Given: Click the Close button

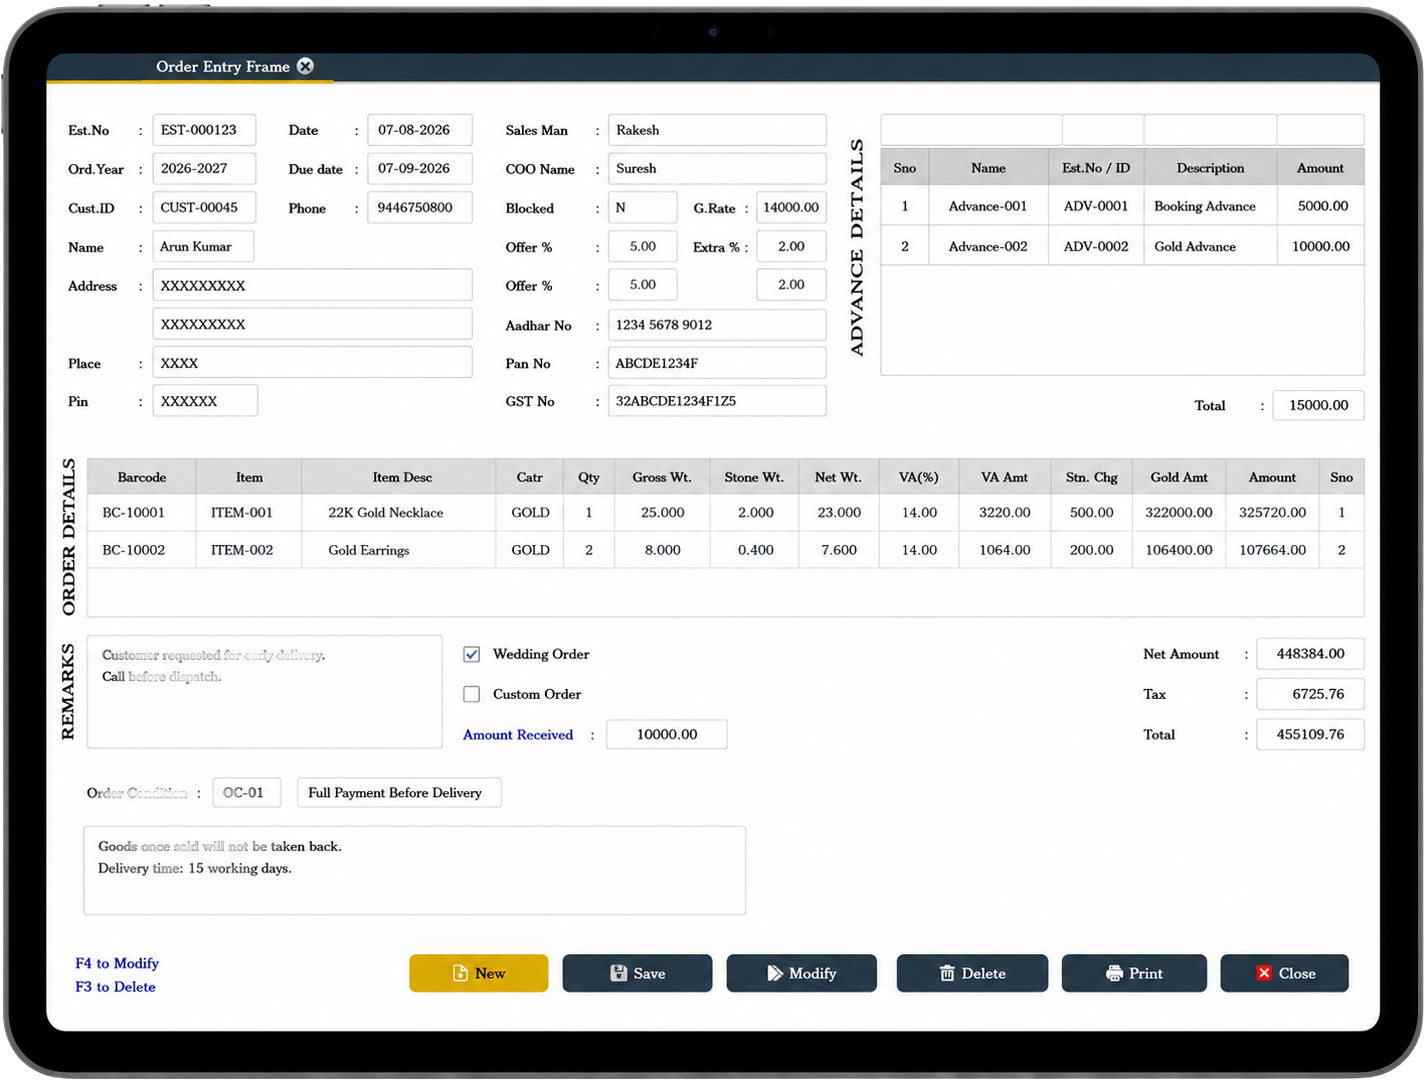Looking at the screenshot, I should pyautogui.click(x=1284, y=973).
